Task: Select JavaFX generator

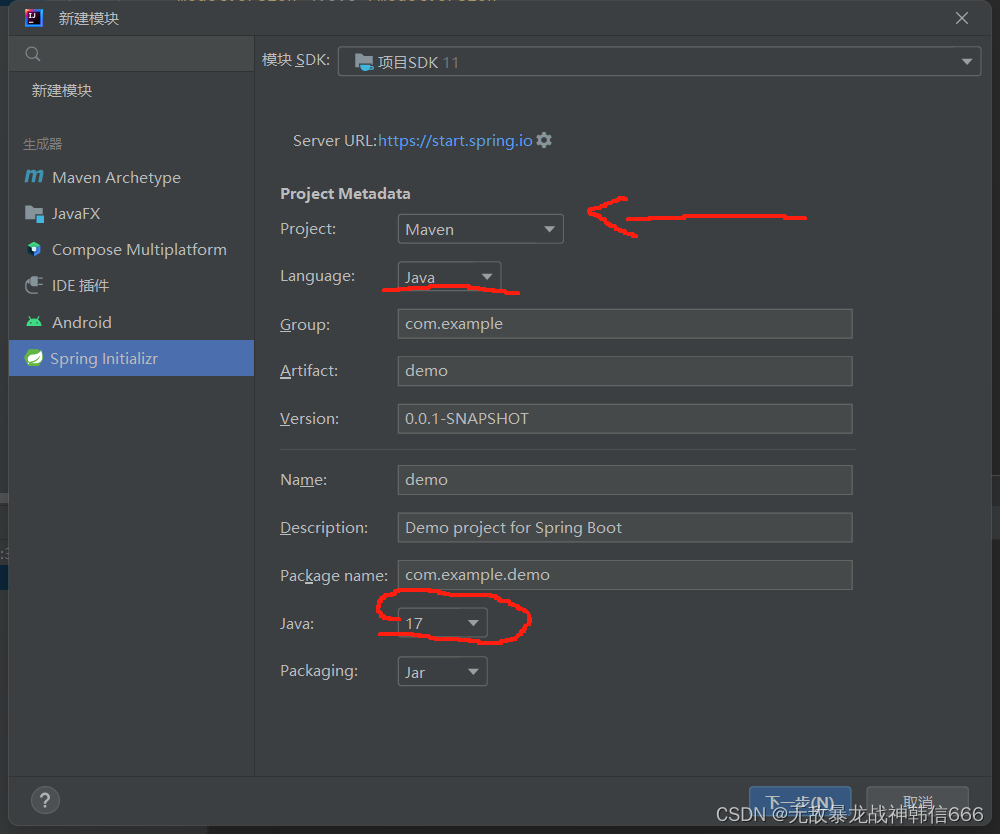Action: tap(131, 214)
